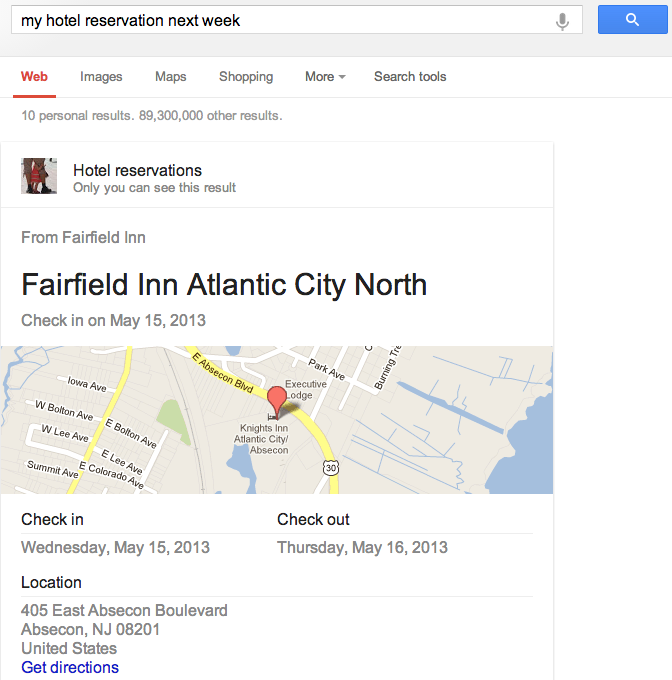Select the Web tab
The image size is (672, 680).
click(x=34, y=77)
